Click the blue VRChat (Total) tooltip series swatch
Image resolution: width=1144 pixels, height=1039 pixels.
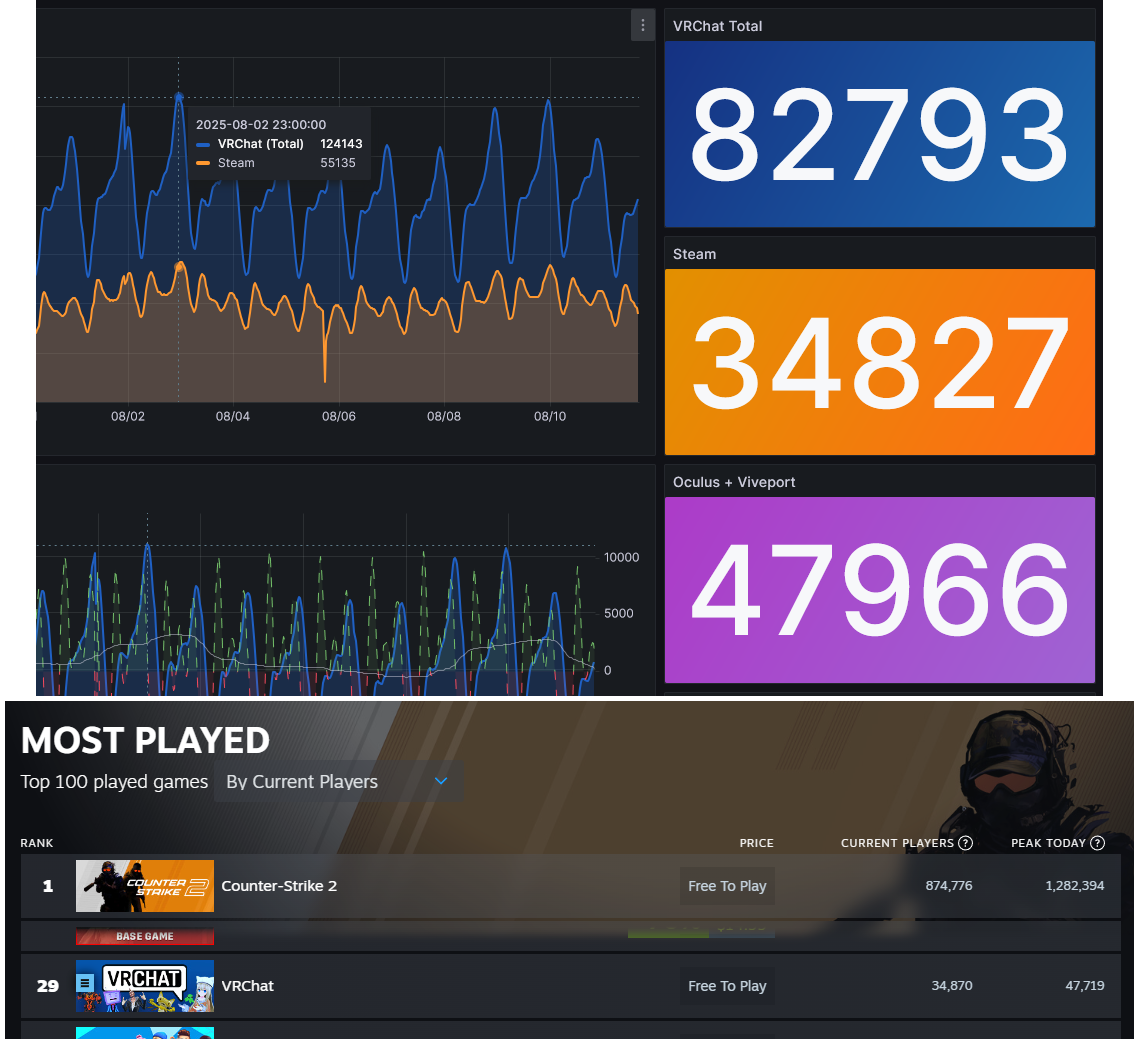[x=204, y=144]
